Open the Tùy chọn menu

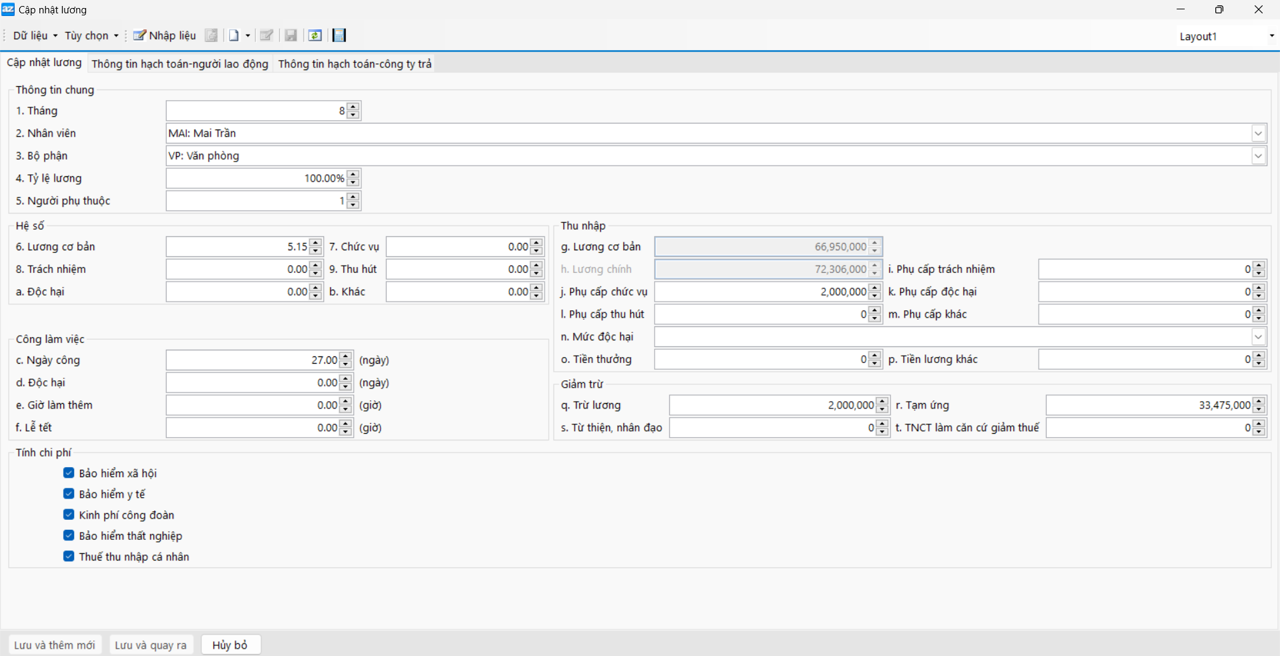[x=91, y=36]
